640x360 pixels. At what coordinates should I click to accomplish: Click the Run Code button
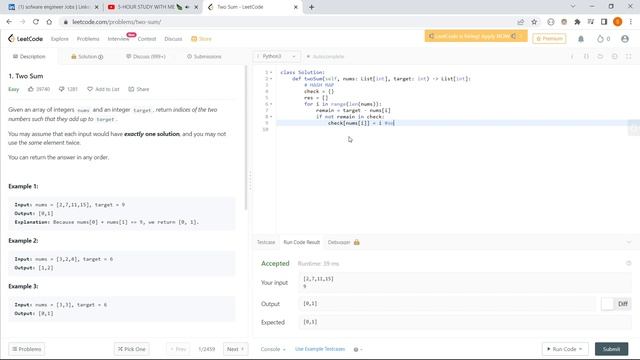click(x=565, y=349)
